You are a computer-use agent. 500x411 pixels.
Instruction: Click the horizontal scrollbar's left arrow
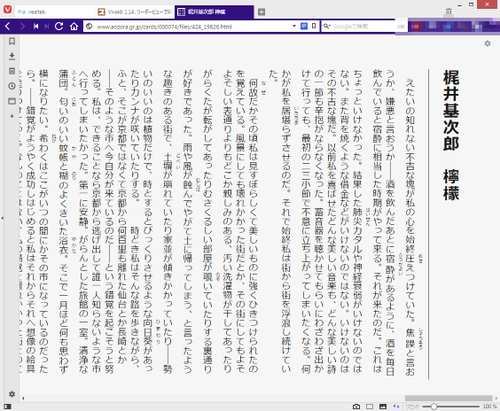click(23, 398)
